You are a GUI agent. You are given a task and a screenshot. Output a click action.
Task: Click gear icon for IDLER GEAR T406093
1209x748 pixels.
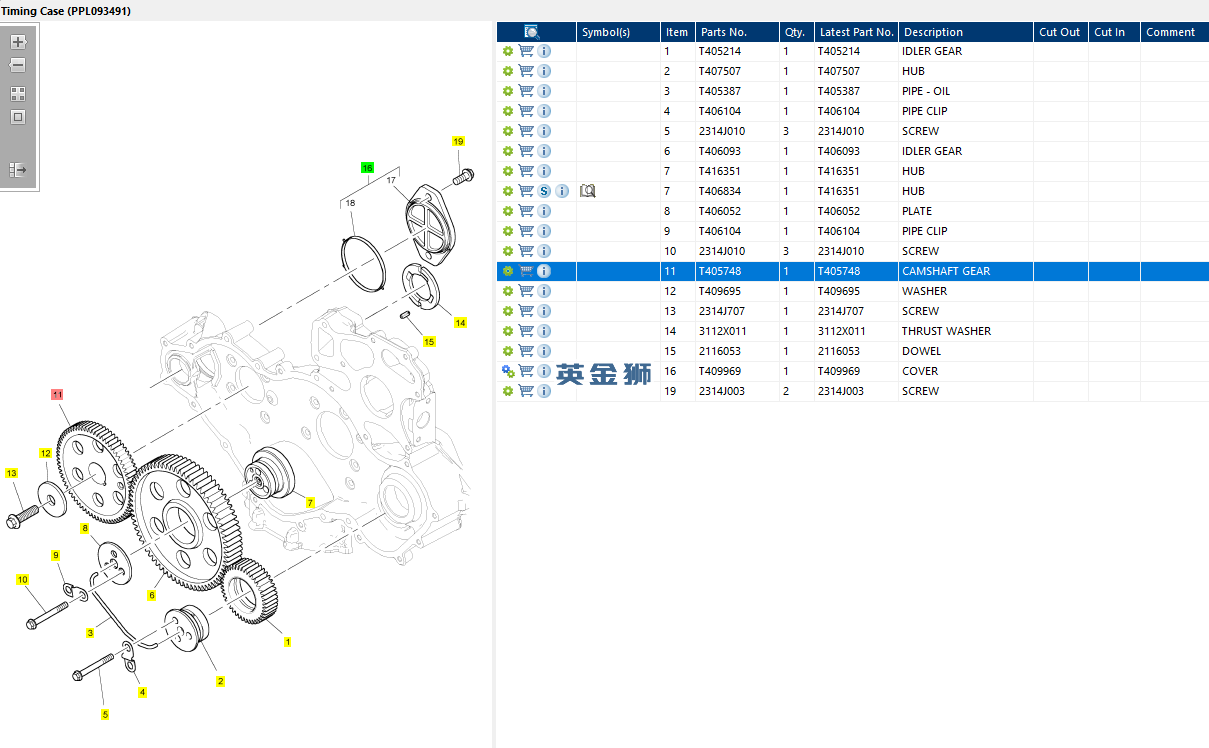508,151
